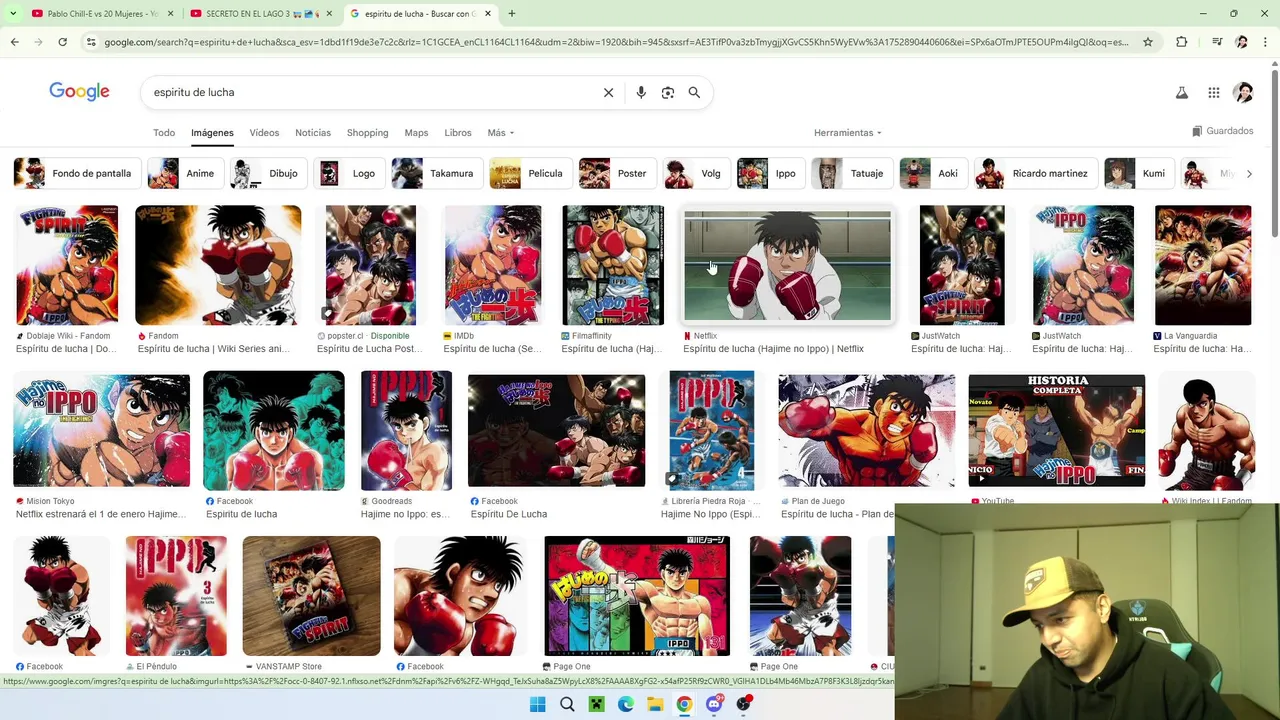The height and width of the screenshot is (720, 1280).
Task: Reload the page with the refresh icon
Action: pos(62,42)
